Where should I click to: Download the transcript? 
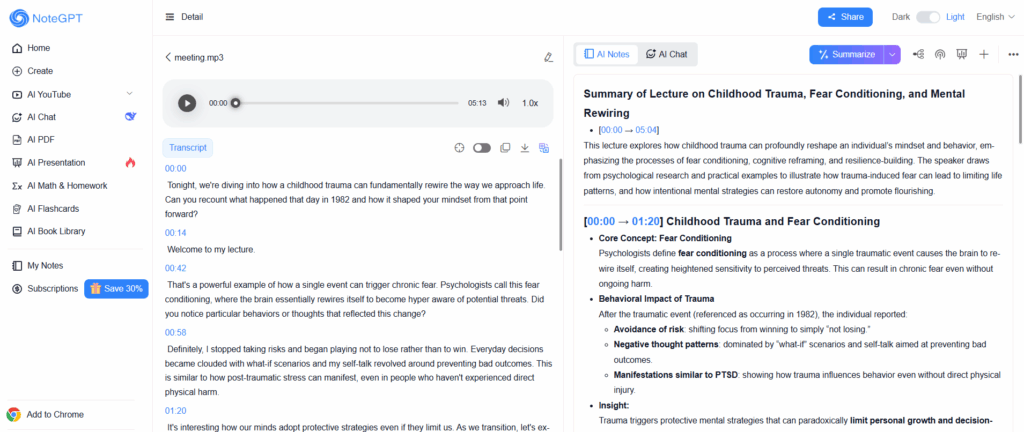(x=524, y=148)
